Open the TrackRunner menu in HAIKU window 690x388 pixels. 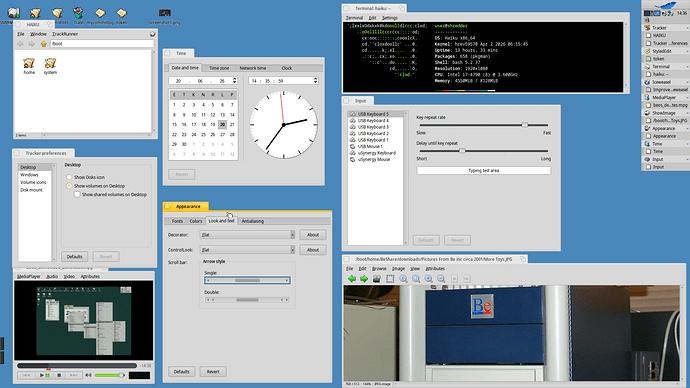[x=65, y=34]
